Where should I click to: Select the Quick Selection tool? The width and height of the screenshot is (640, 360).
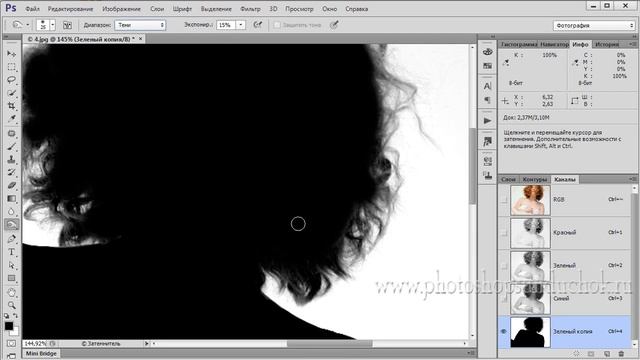click(x=11, y=93)
